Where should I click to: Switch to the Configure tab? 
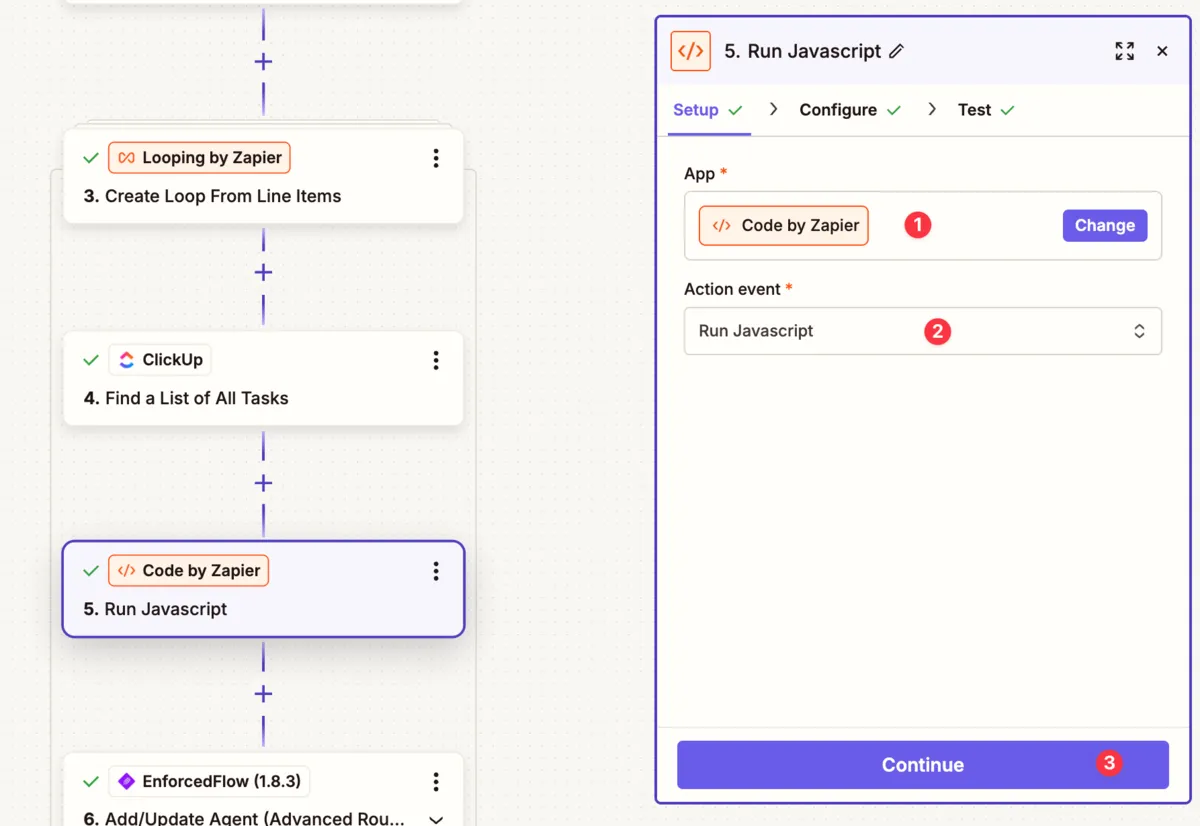838,110
